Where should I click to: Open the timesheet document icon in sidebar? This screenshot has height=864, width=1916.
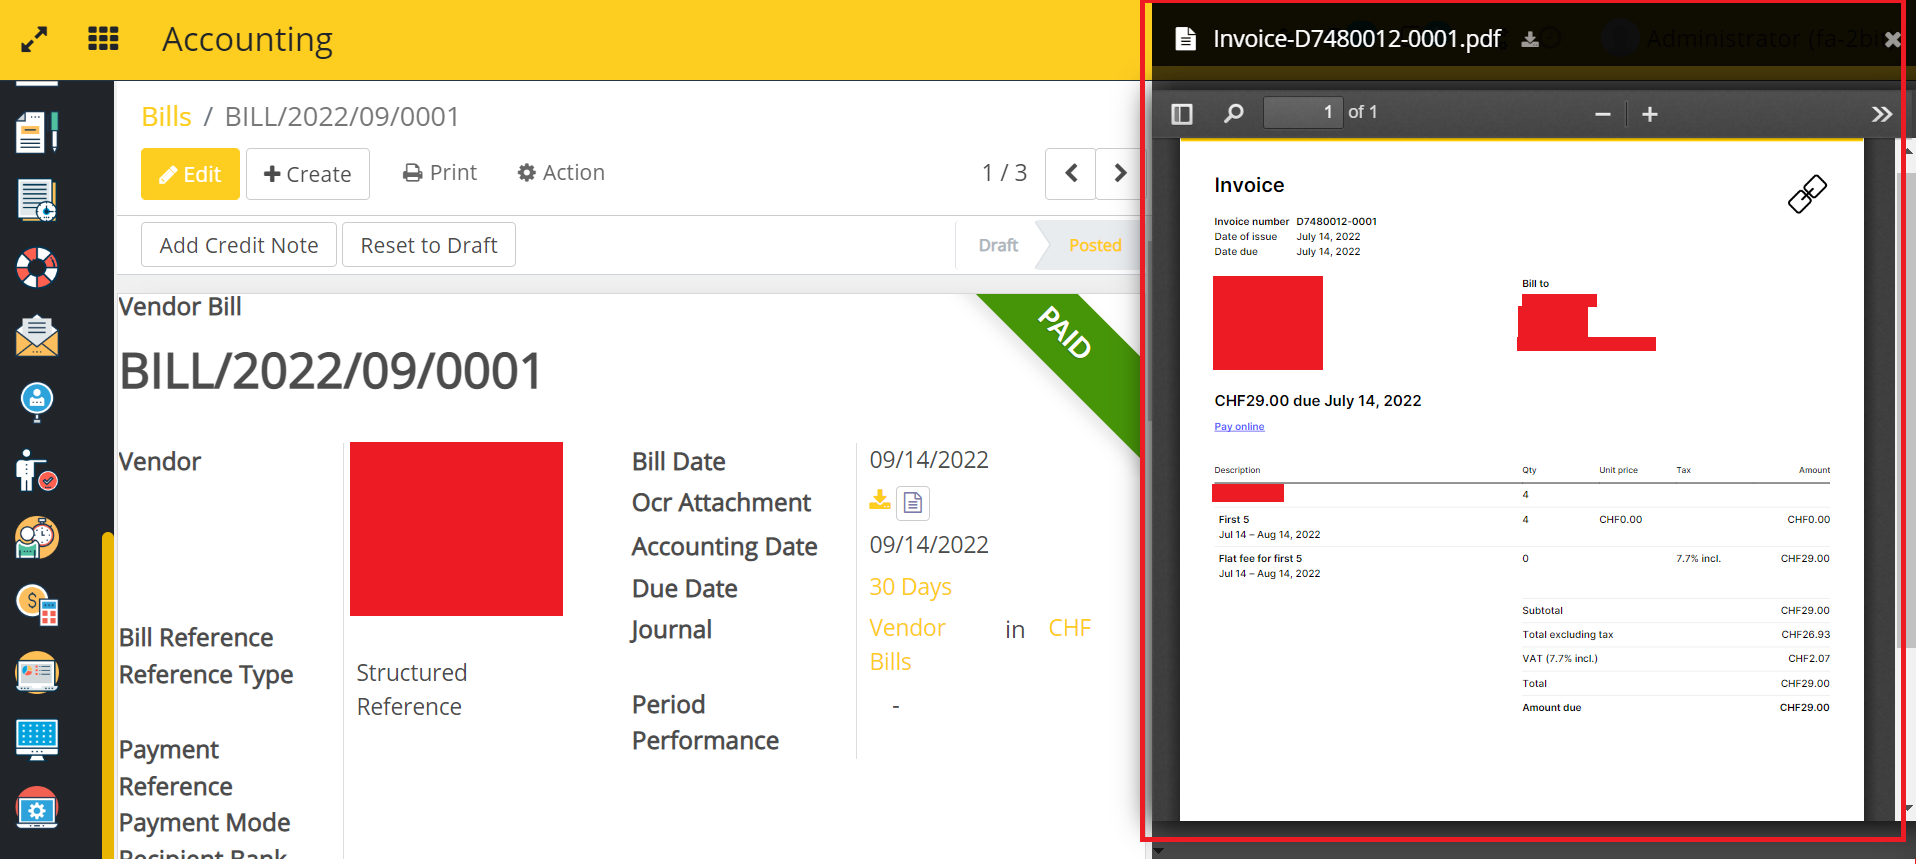click(x=37, y=200)
